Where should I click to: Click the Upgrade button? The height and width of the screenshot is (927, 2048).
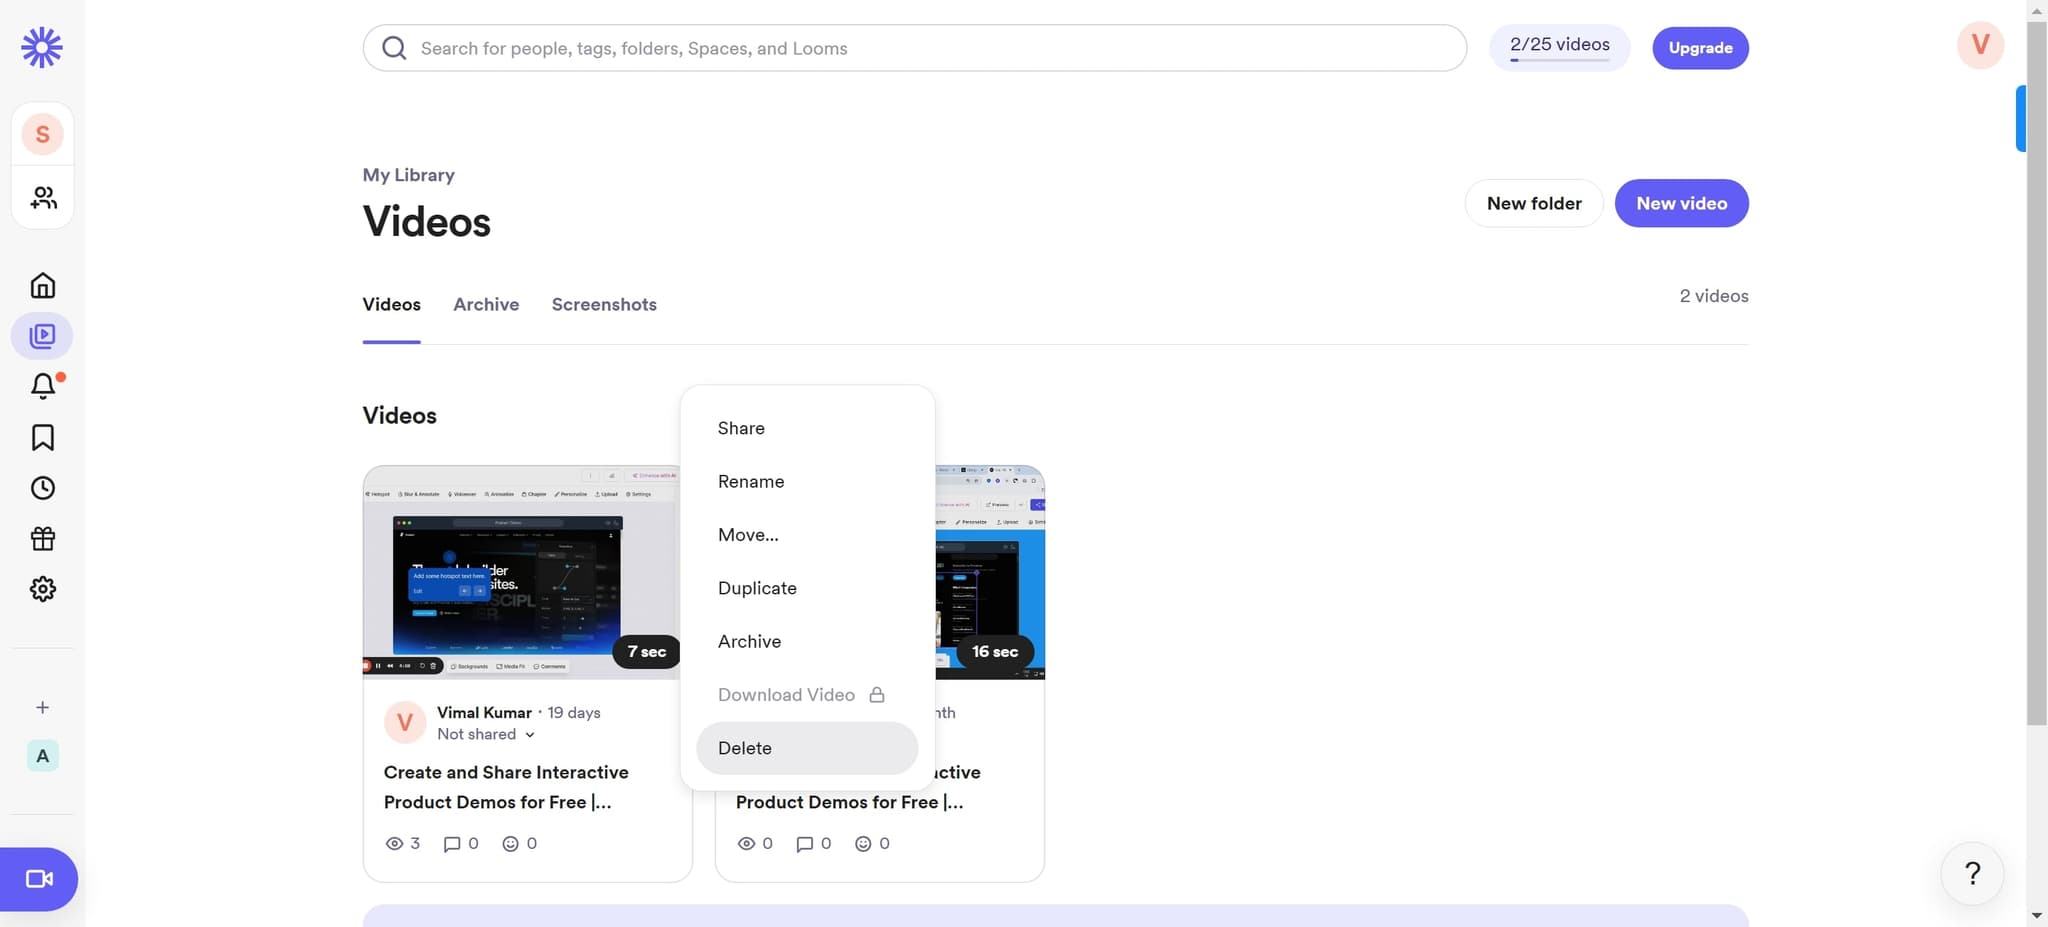point(1700,48)
